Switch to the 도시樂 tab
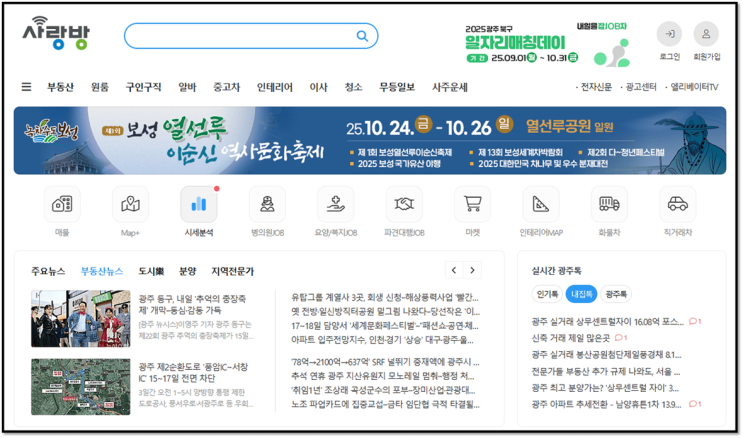Screen dimensions: 743x438 click(x=151, y=271)
